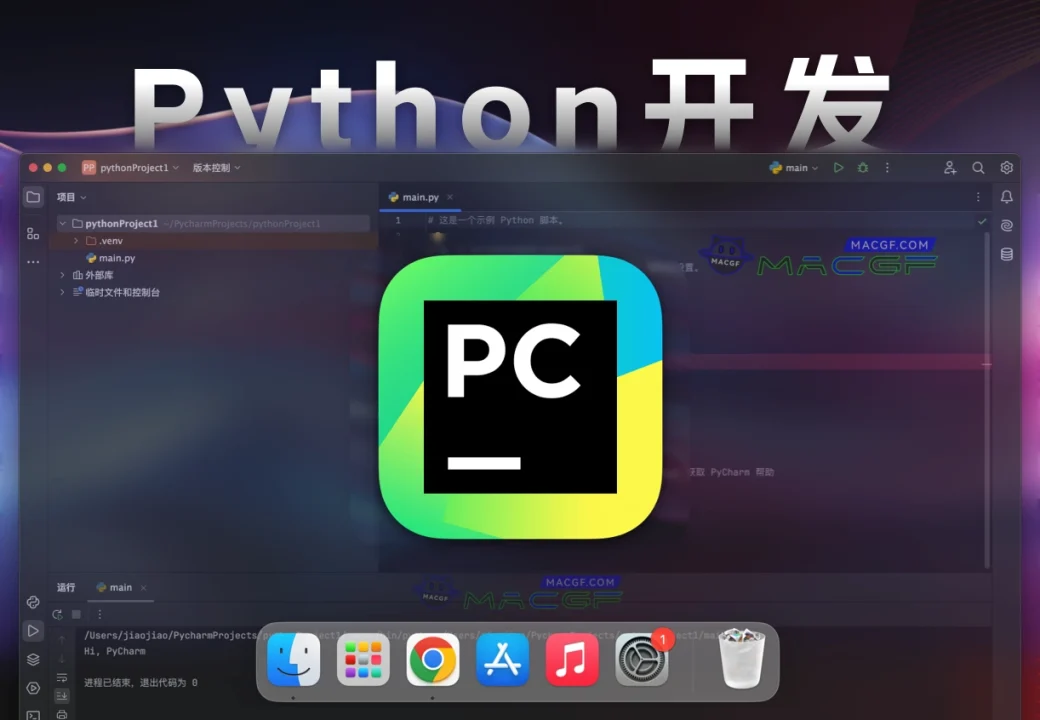This screenshot has height=720, width=1040.
Task: Run main.py with the green play button
Action: pos(839,167)
